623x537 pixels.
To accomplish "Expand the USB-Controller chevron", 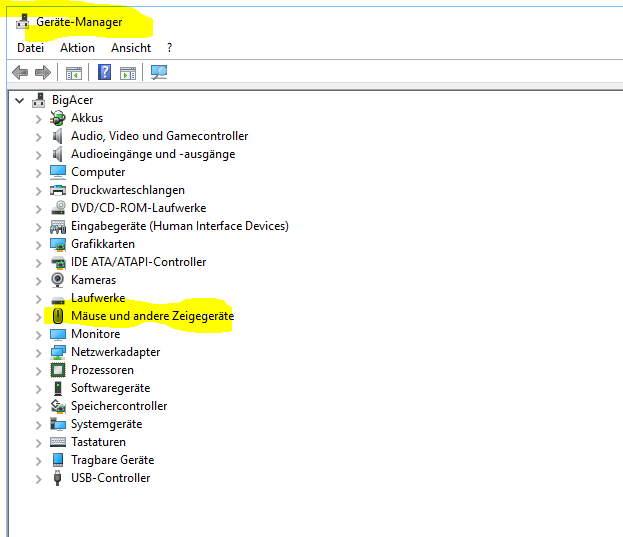I will [39, 479].
